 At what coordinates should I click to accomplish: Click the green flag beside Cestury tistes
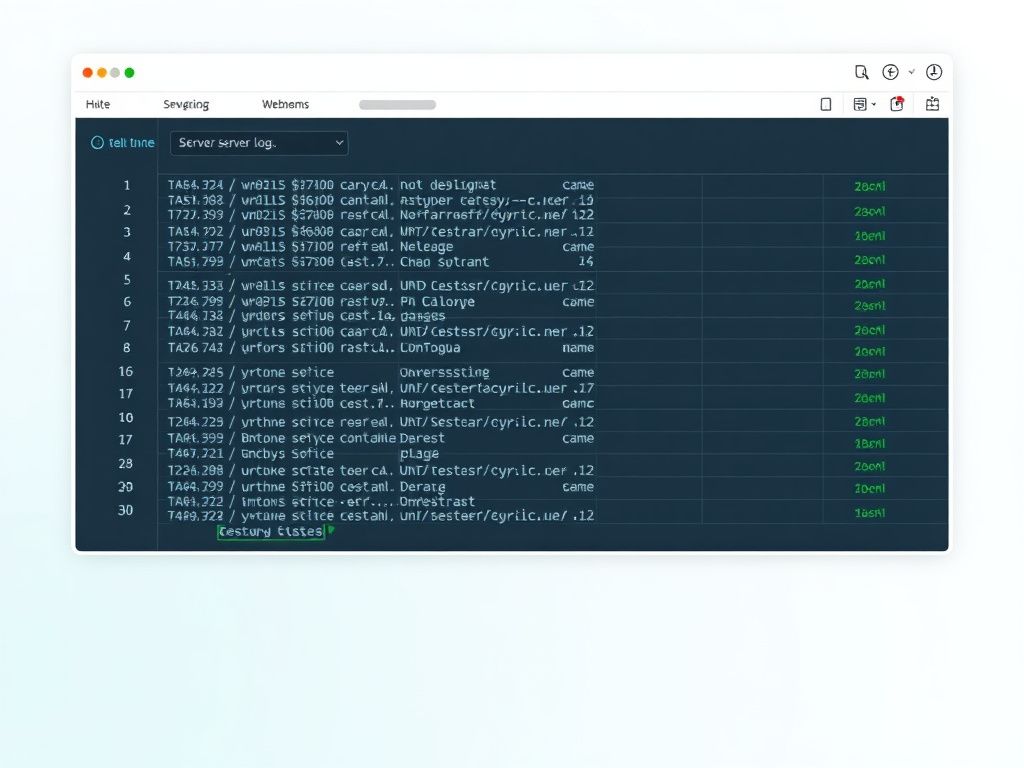point(331,530)
